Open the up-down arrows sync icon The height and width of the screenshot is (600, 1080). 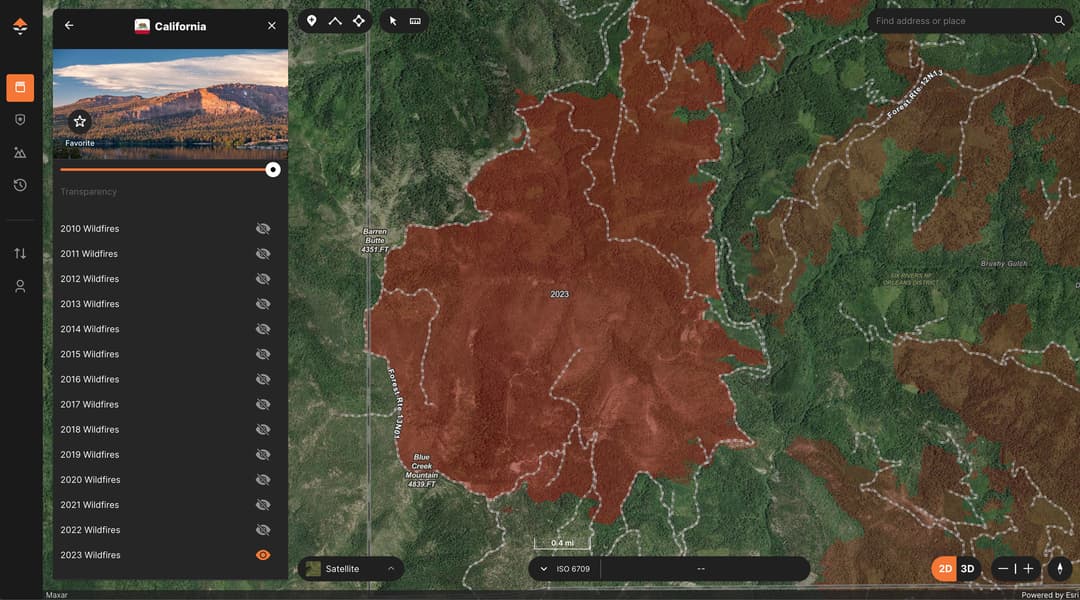click(20, 254)
